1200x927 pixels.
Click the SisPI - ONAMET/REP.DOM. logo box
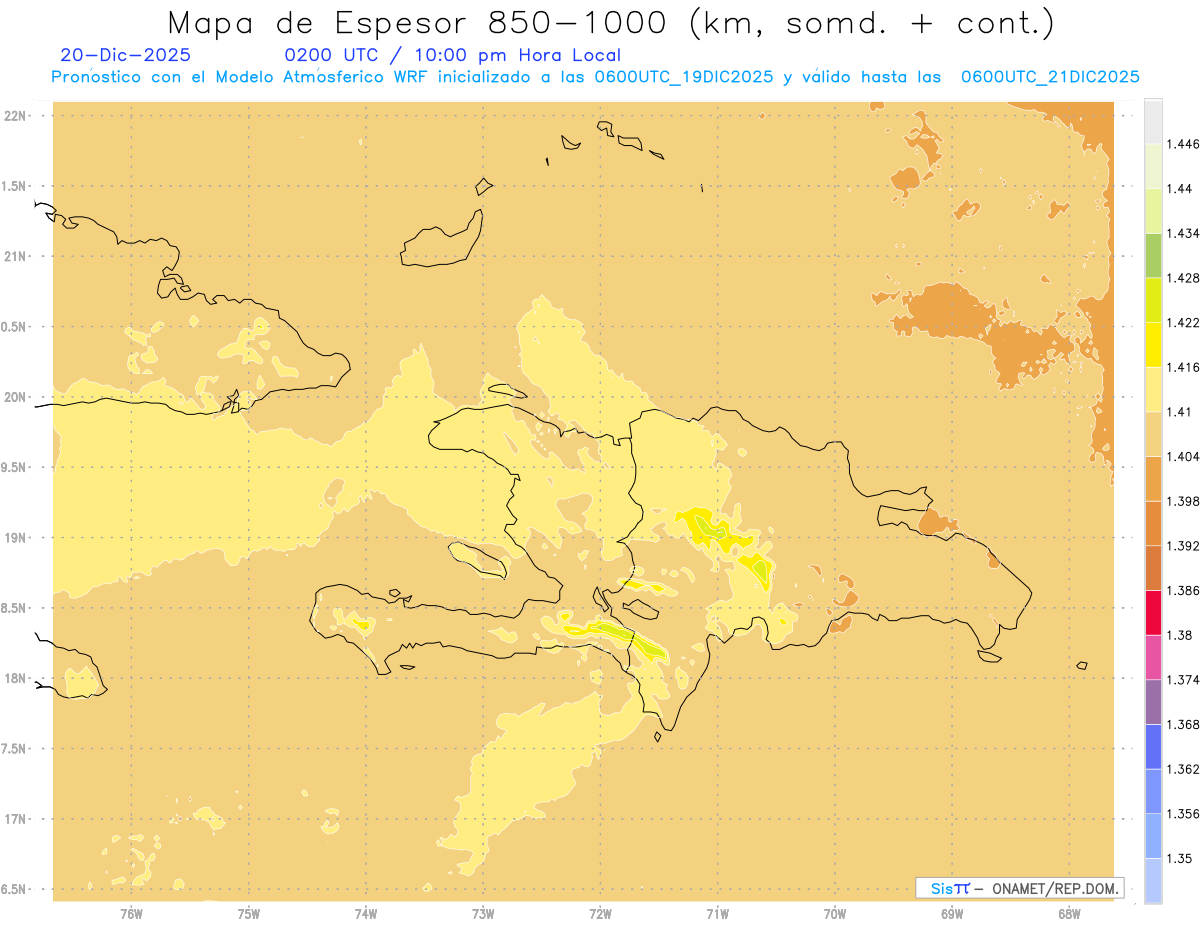point(1019,888)
